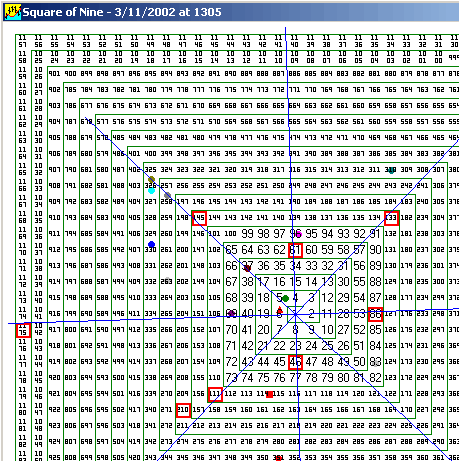Image resolution: width=459 pixels, height=461 pixels.
Task: Click the red square marker near cell 114
Action: [270, 395]
